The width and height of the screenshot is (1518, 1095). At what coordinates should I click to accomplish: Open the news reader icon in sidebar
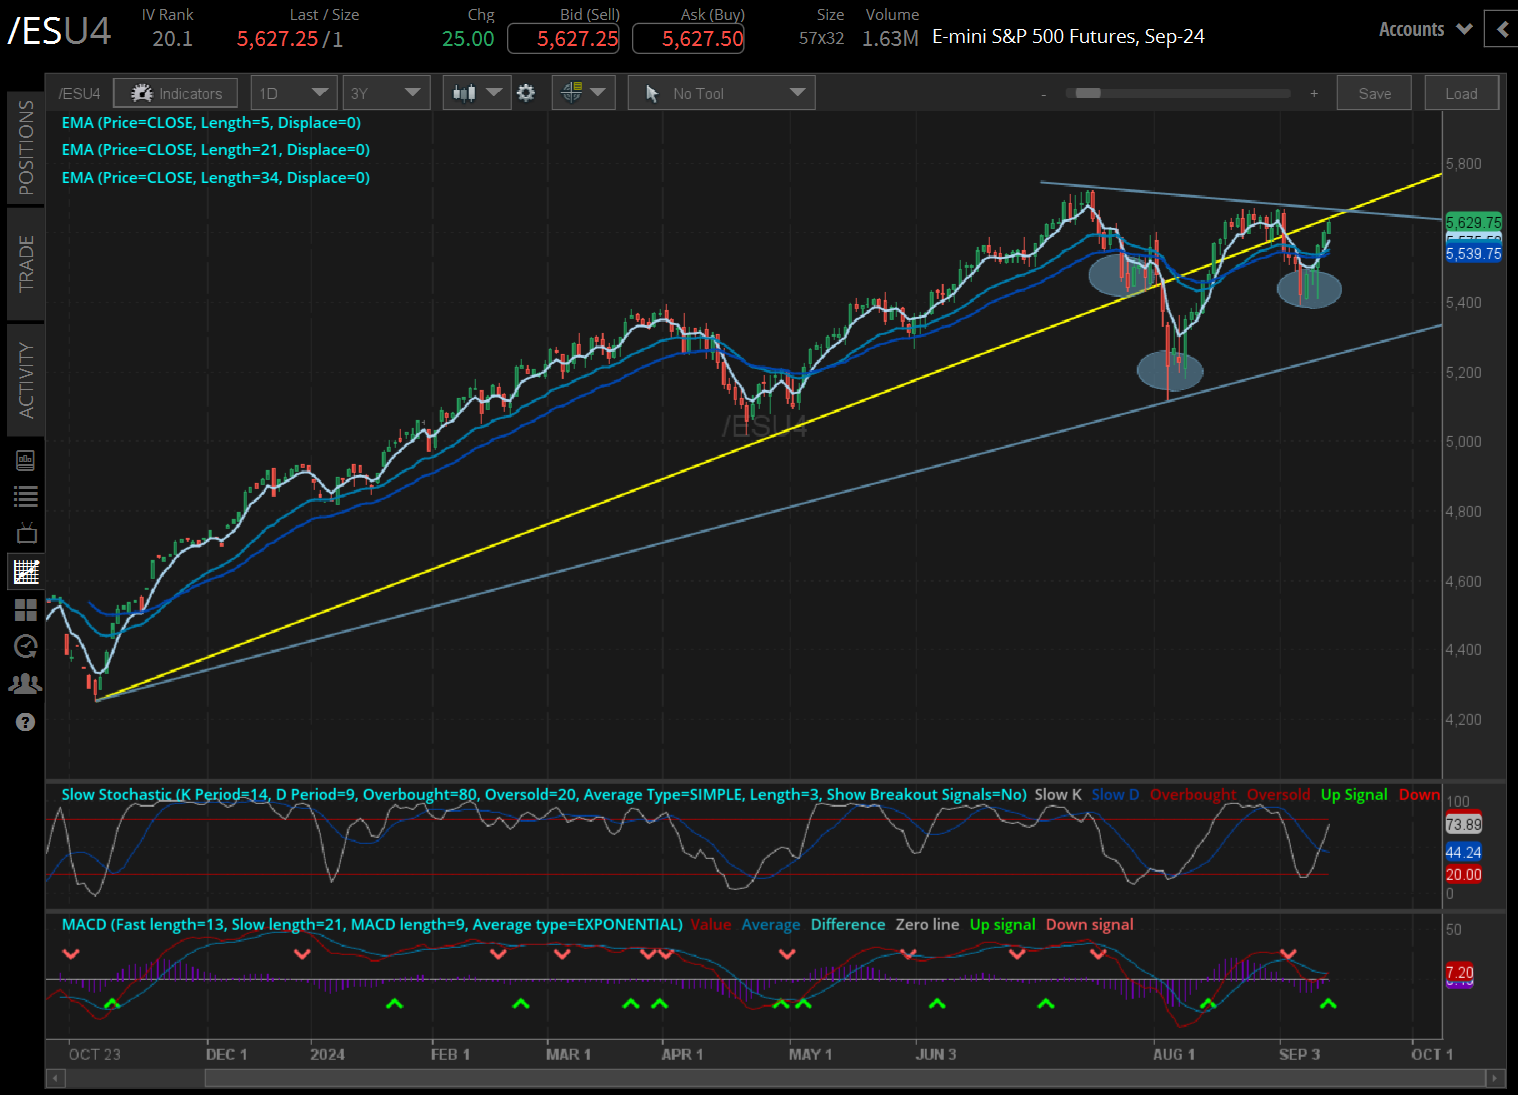point(26,460)
